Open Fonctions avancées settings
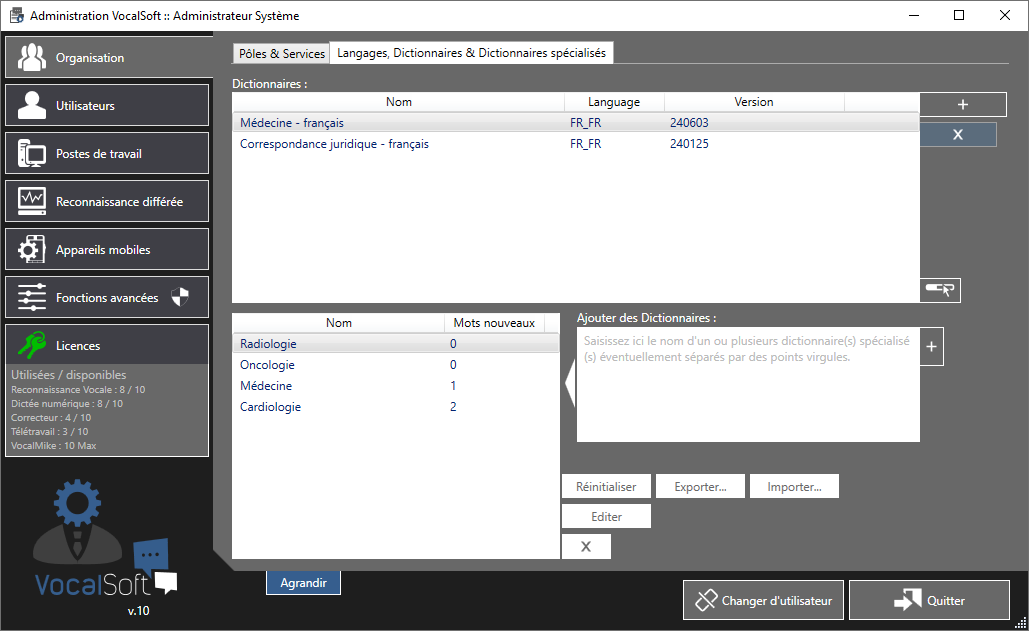The height and width of the screenshot is (631, 1029). click(x=107, y=297)
